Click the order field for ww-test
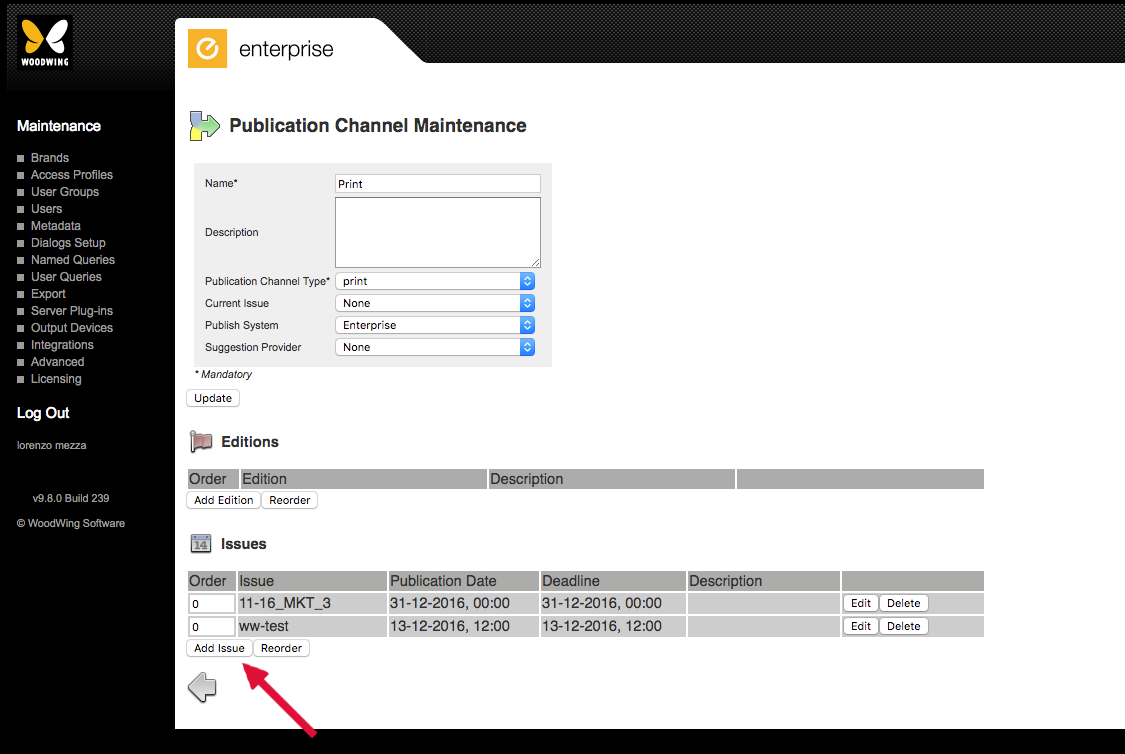This screenshot has width=1125, height=754. pos(212,627)
